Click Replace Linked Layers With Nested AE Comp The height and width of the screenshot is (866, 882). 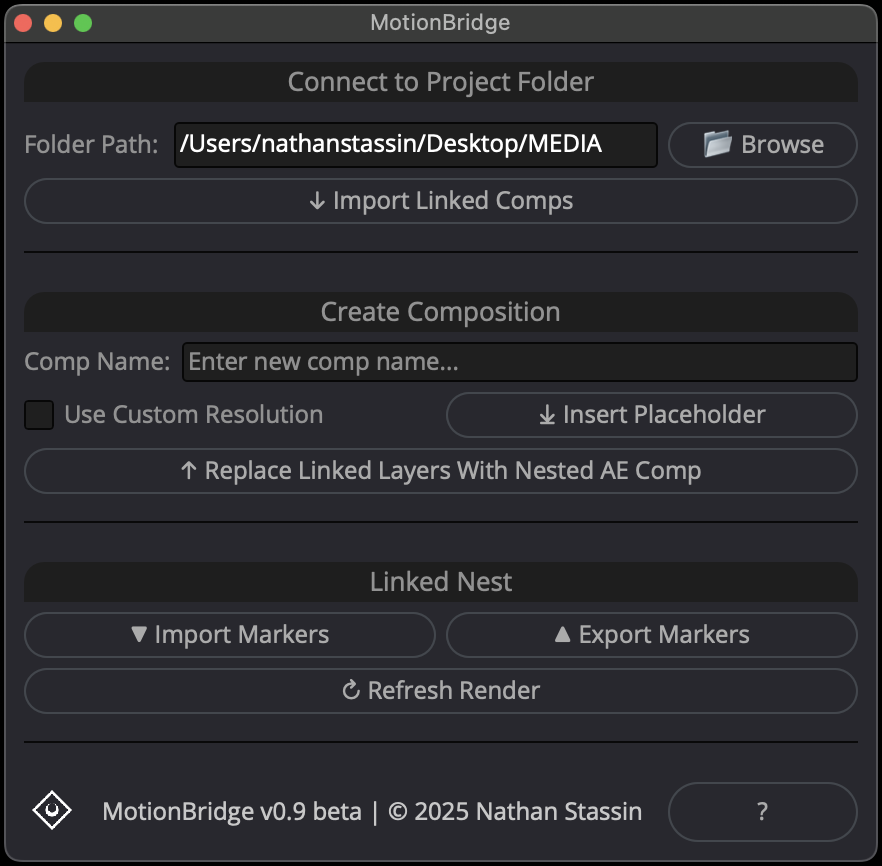pyautogui.click(x=440, y=470)
